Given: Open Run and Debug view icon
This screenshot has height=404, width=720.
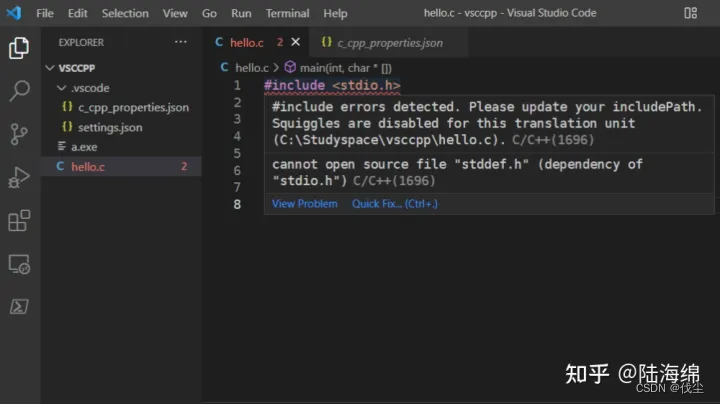Looking at the screenshot, I should click(19, 177).
